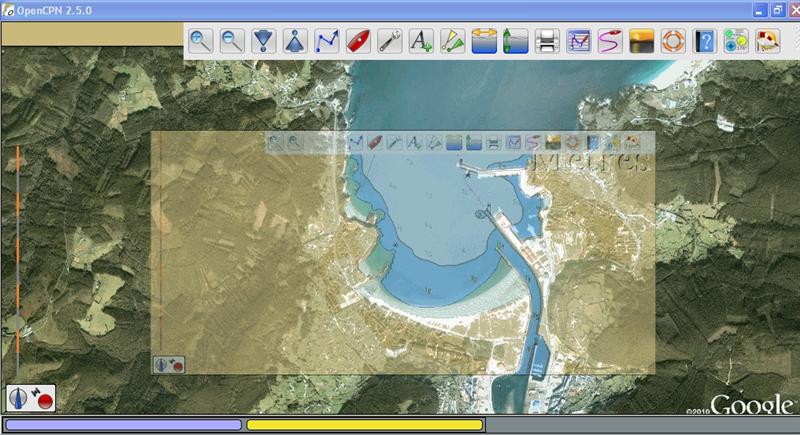Zoom out with the minus magnifier tool
Image resolution: width=800 pixels, height=435 pixels.
(232, 41)
